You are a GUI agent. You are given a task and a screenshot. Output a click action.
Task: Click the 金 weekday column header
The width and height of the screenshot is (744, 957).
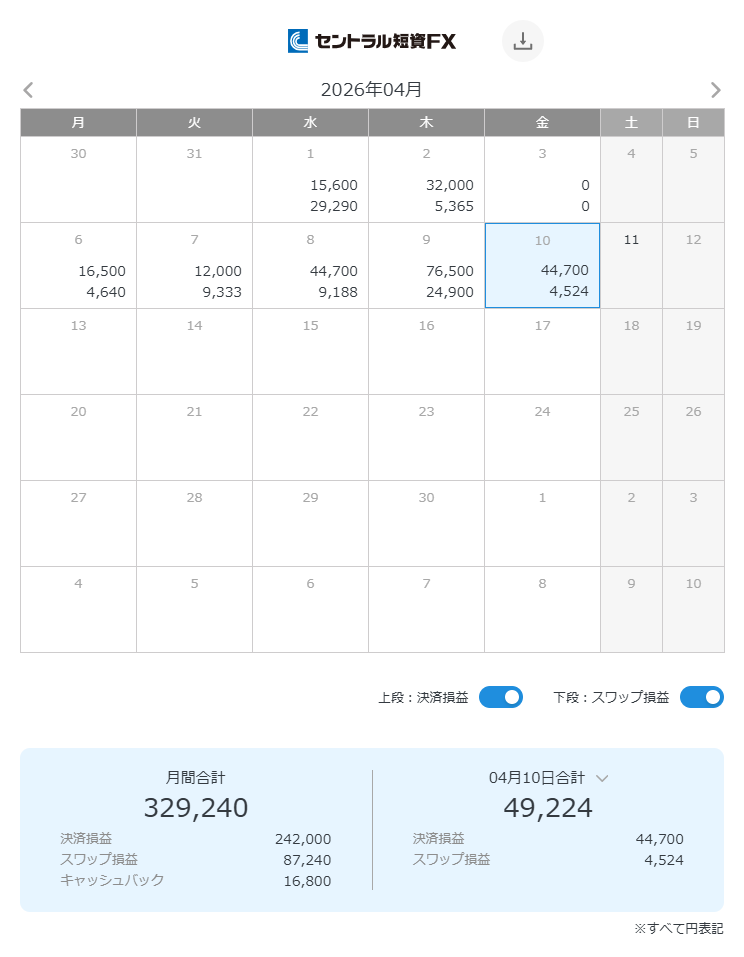coord(542,123)
